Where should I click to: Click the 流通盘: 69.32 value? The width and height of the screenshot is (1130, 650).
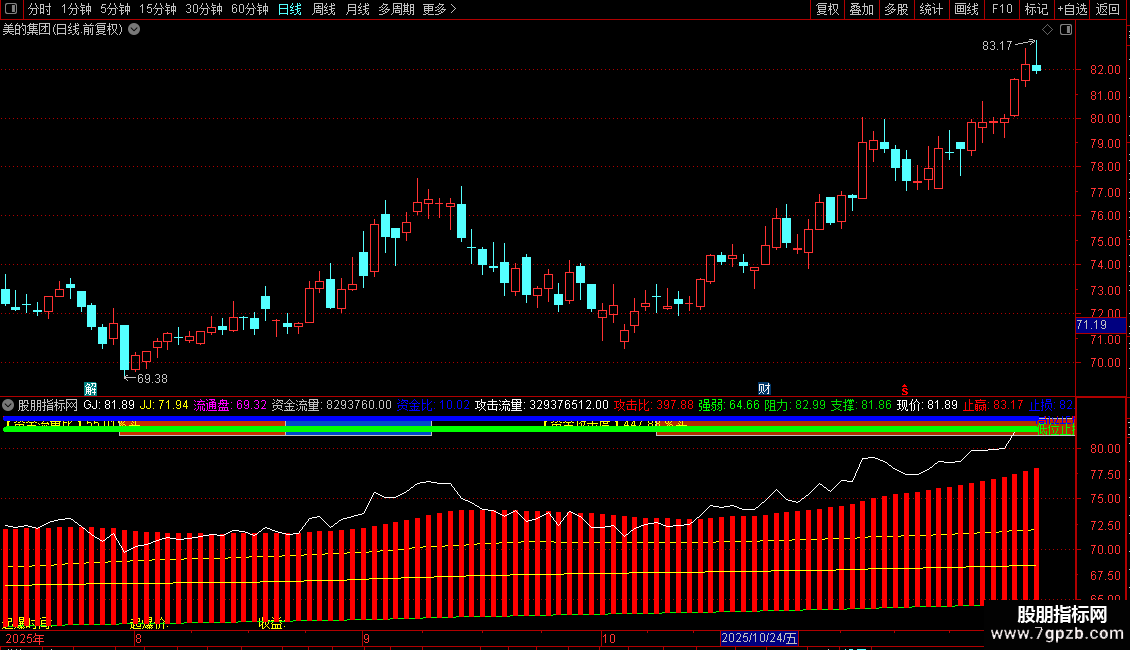[x=230, y=406]
